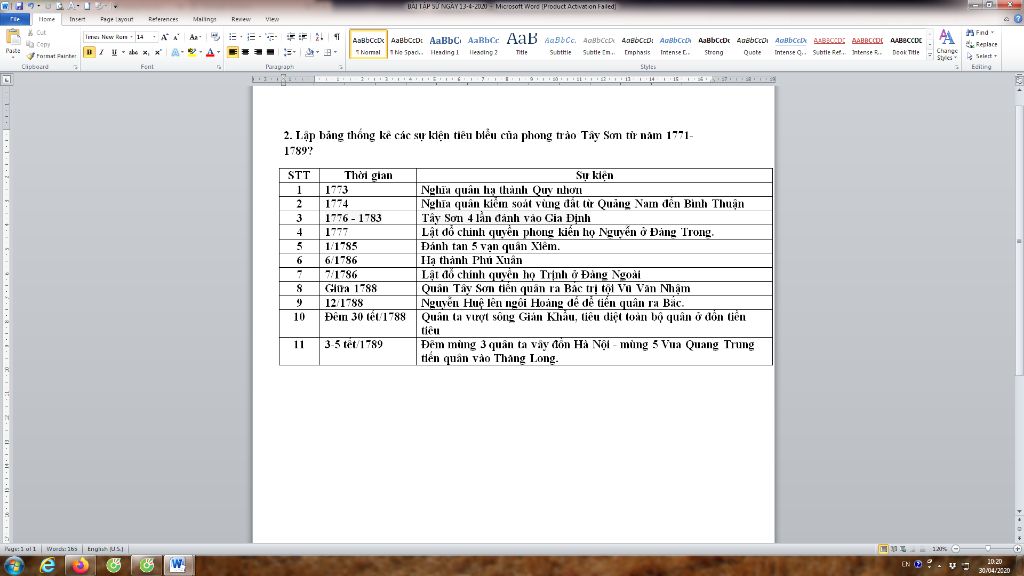
Task: Undo the last action
Action: (x=30, y=6)
